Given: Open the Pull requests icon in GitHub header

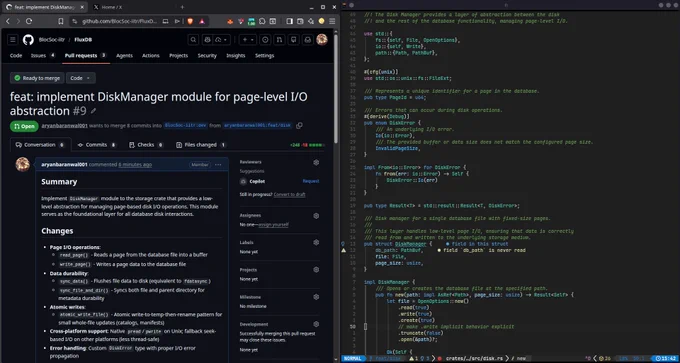Looking at the screenshot, I should click(279, 39).
